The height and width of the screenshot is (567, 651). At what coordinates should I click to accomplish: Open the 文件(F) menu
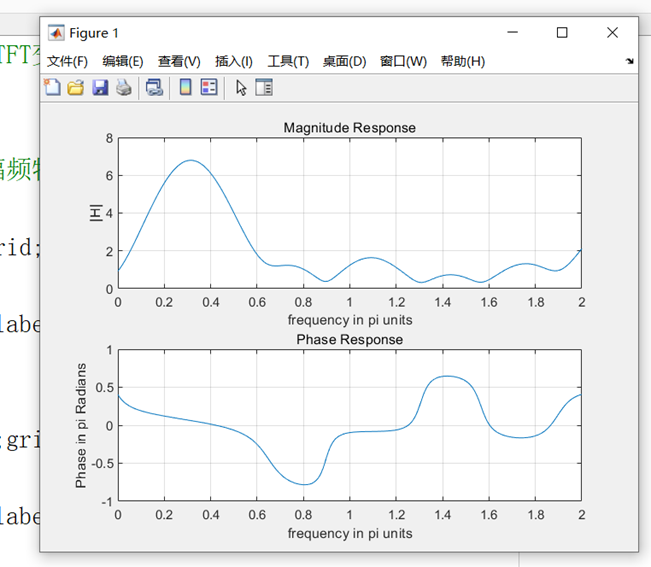[67, 61]
